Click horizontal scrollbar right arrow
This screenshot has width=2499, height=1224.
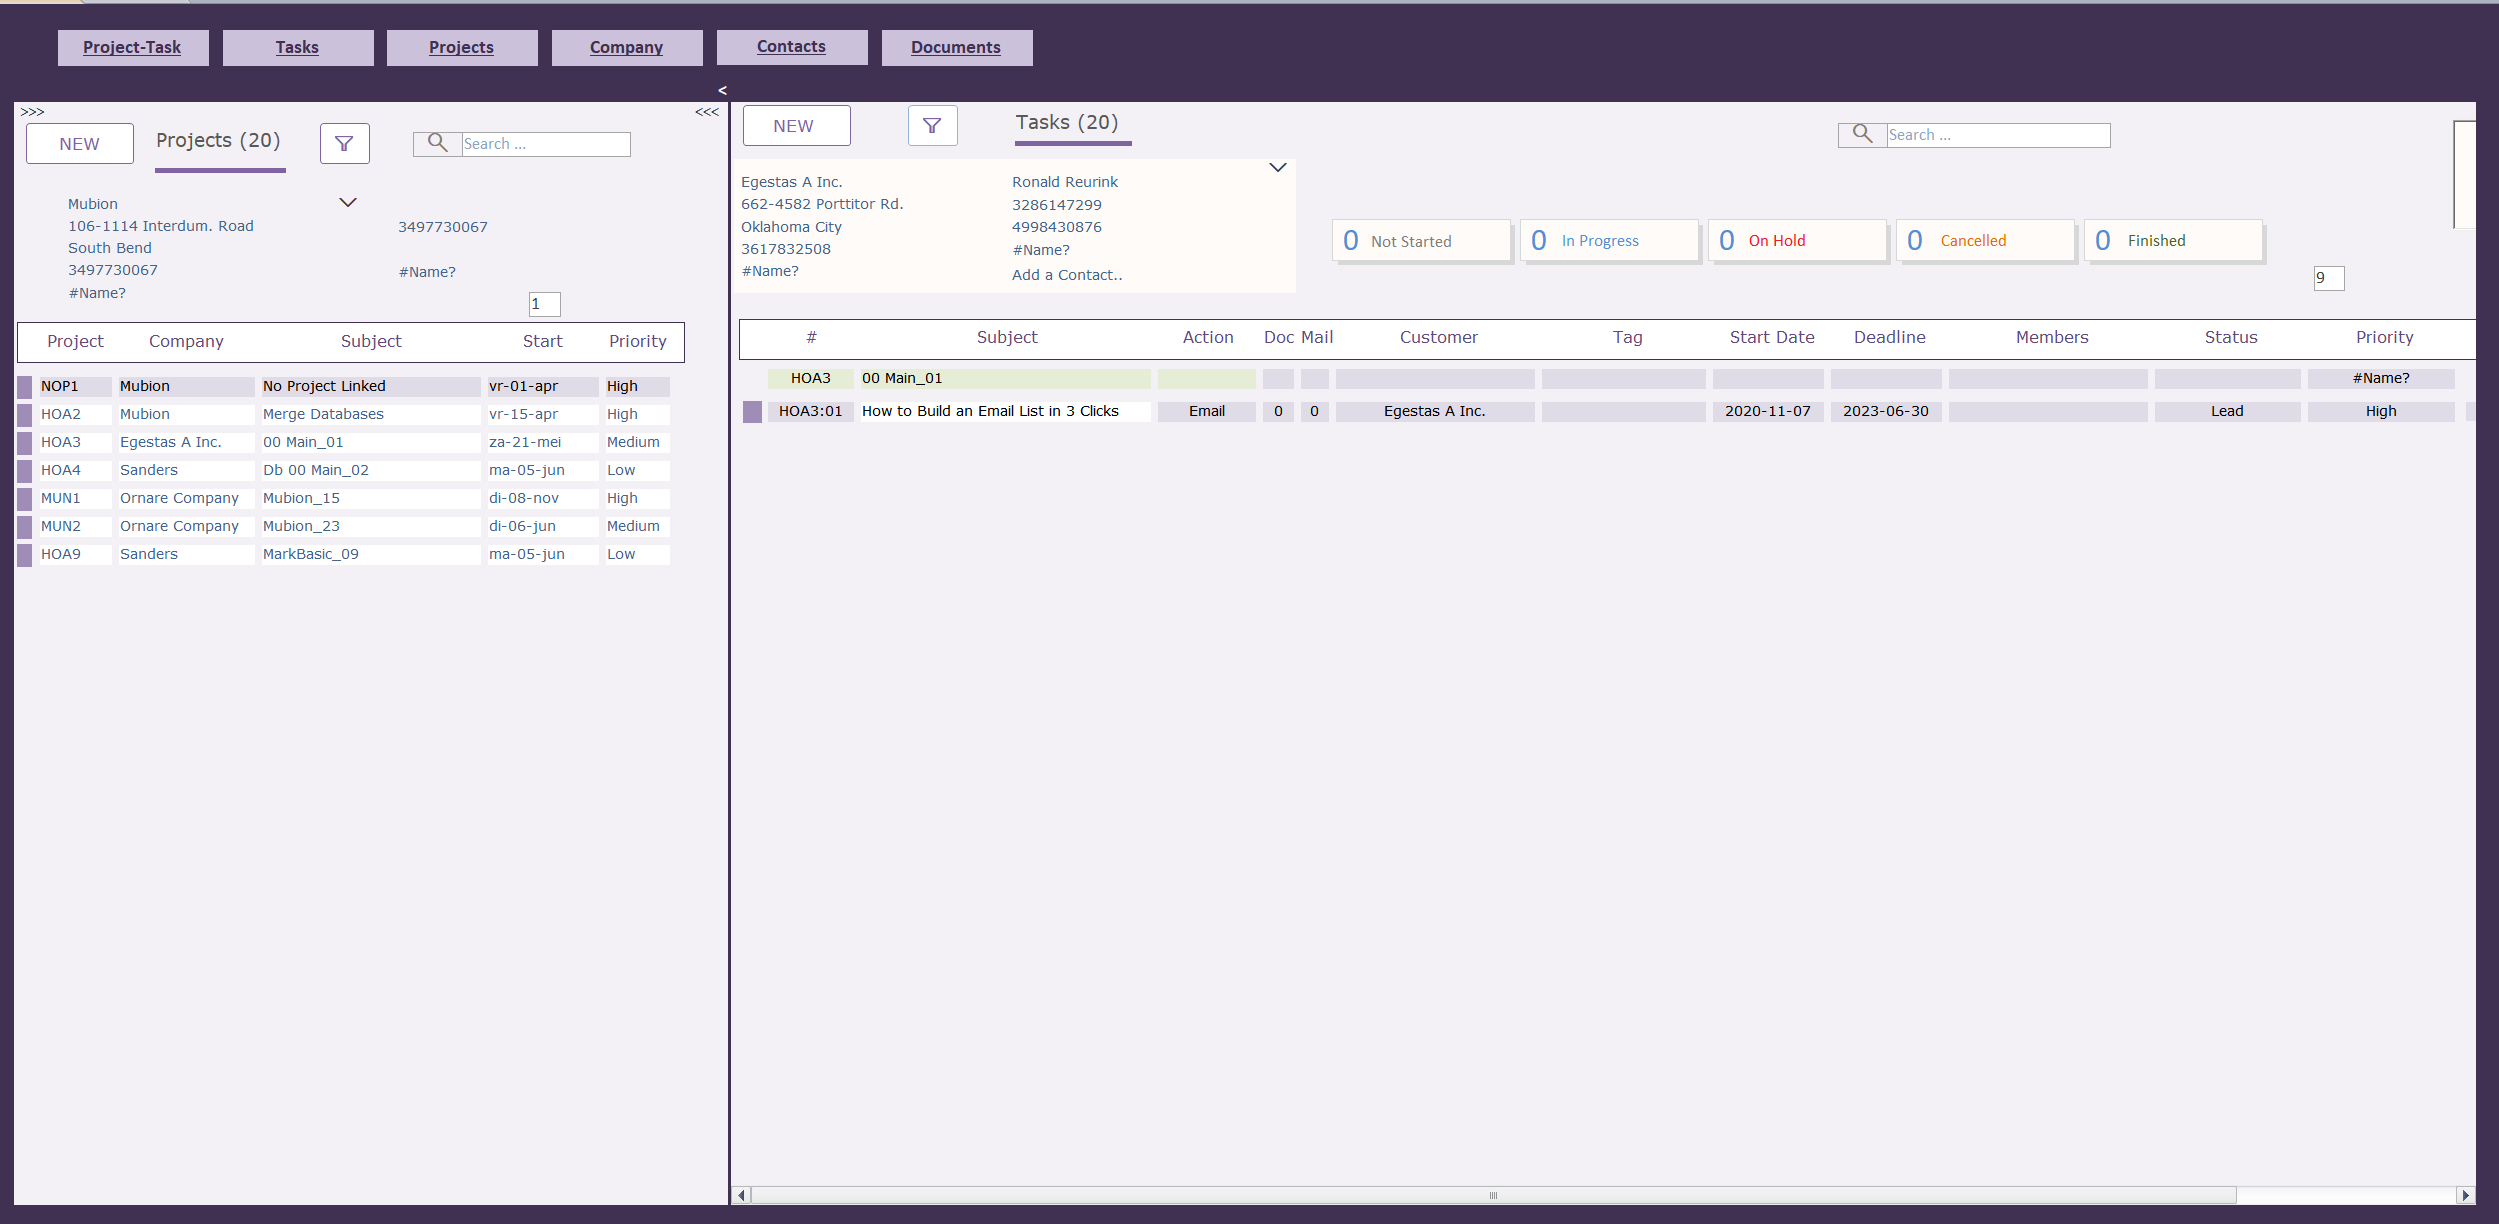pos(2466,1195)
